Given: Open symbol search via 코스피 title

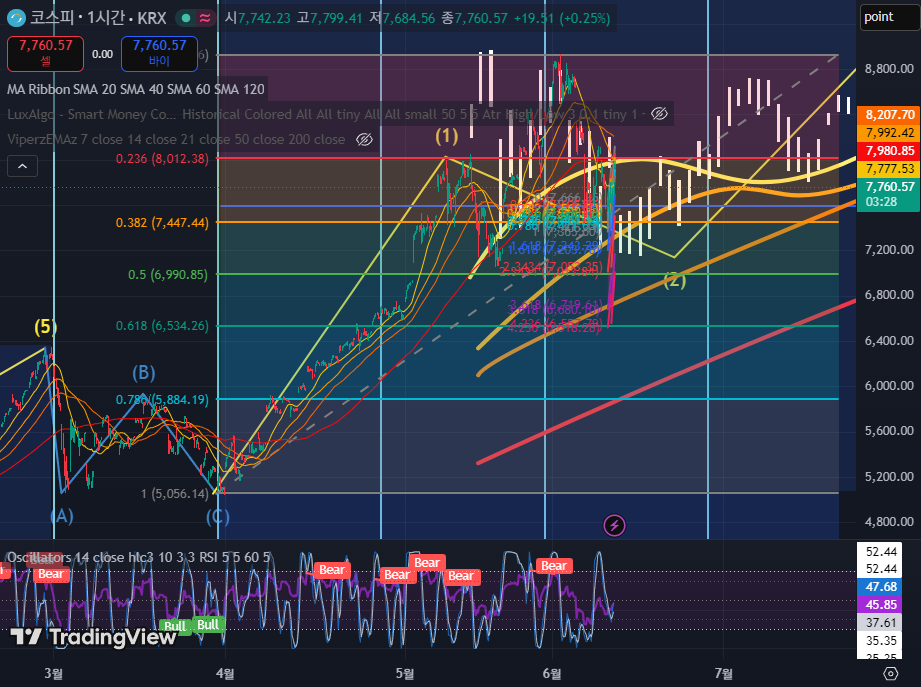Looking at the screenshot, I should tap(98, 18).
